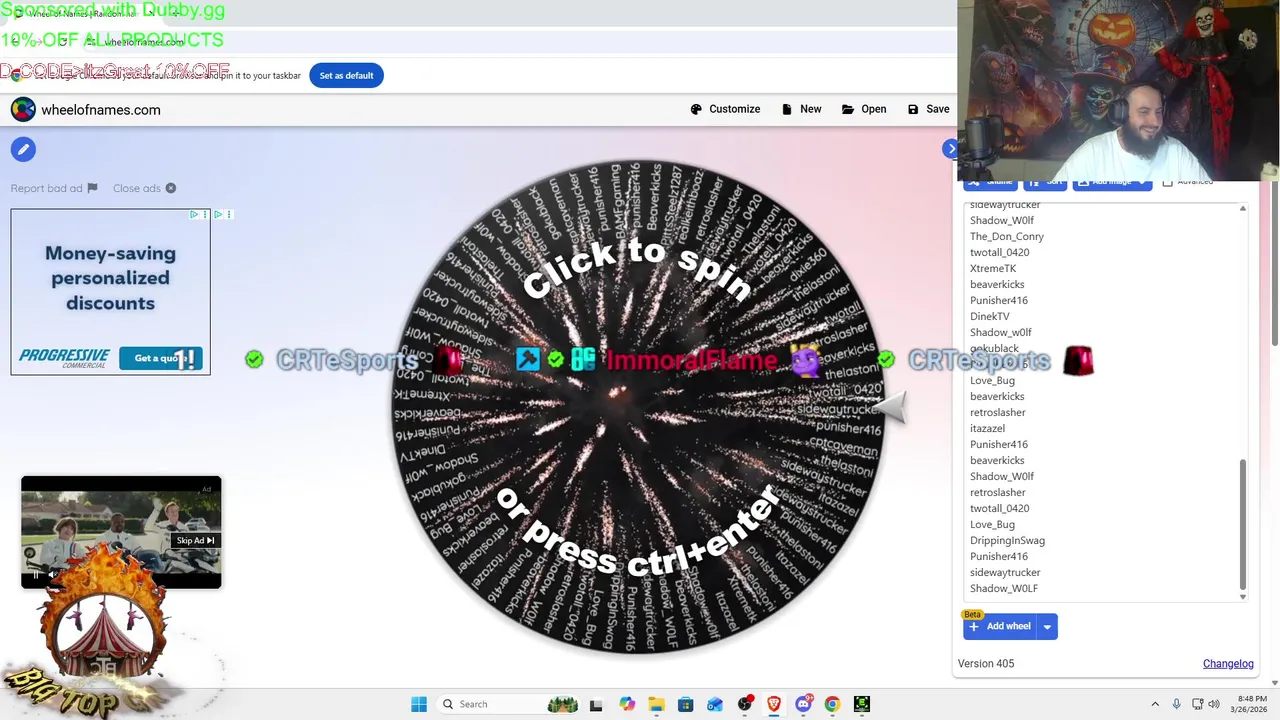Viewport: 1280px width, 720px height.
Task: Open Task View from the taskbar
Action: [x=596, y=704]
